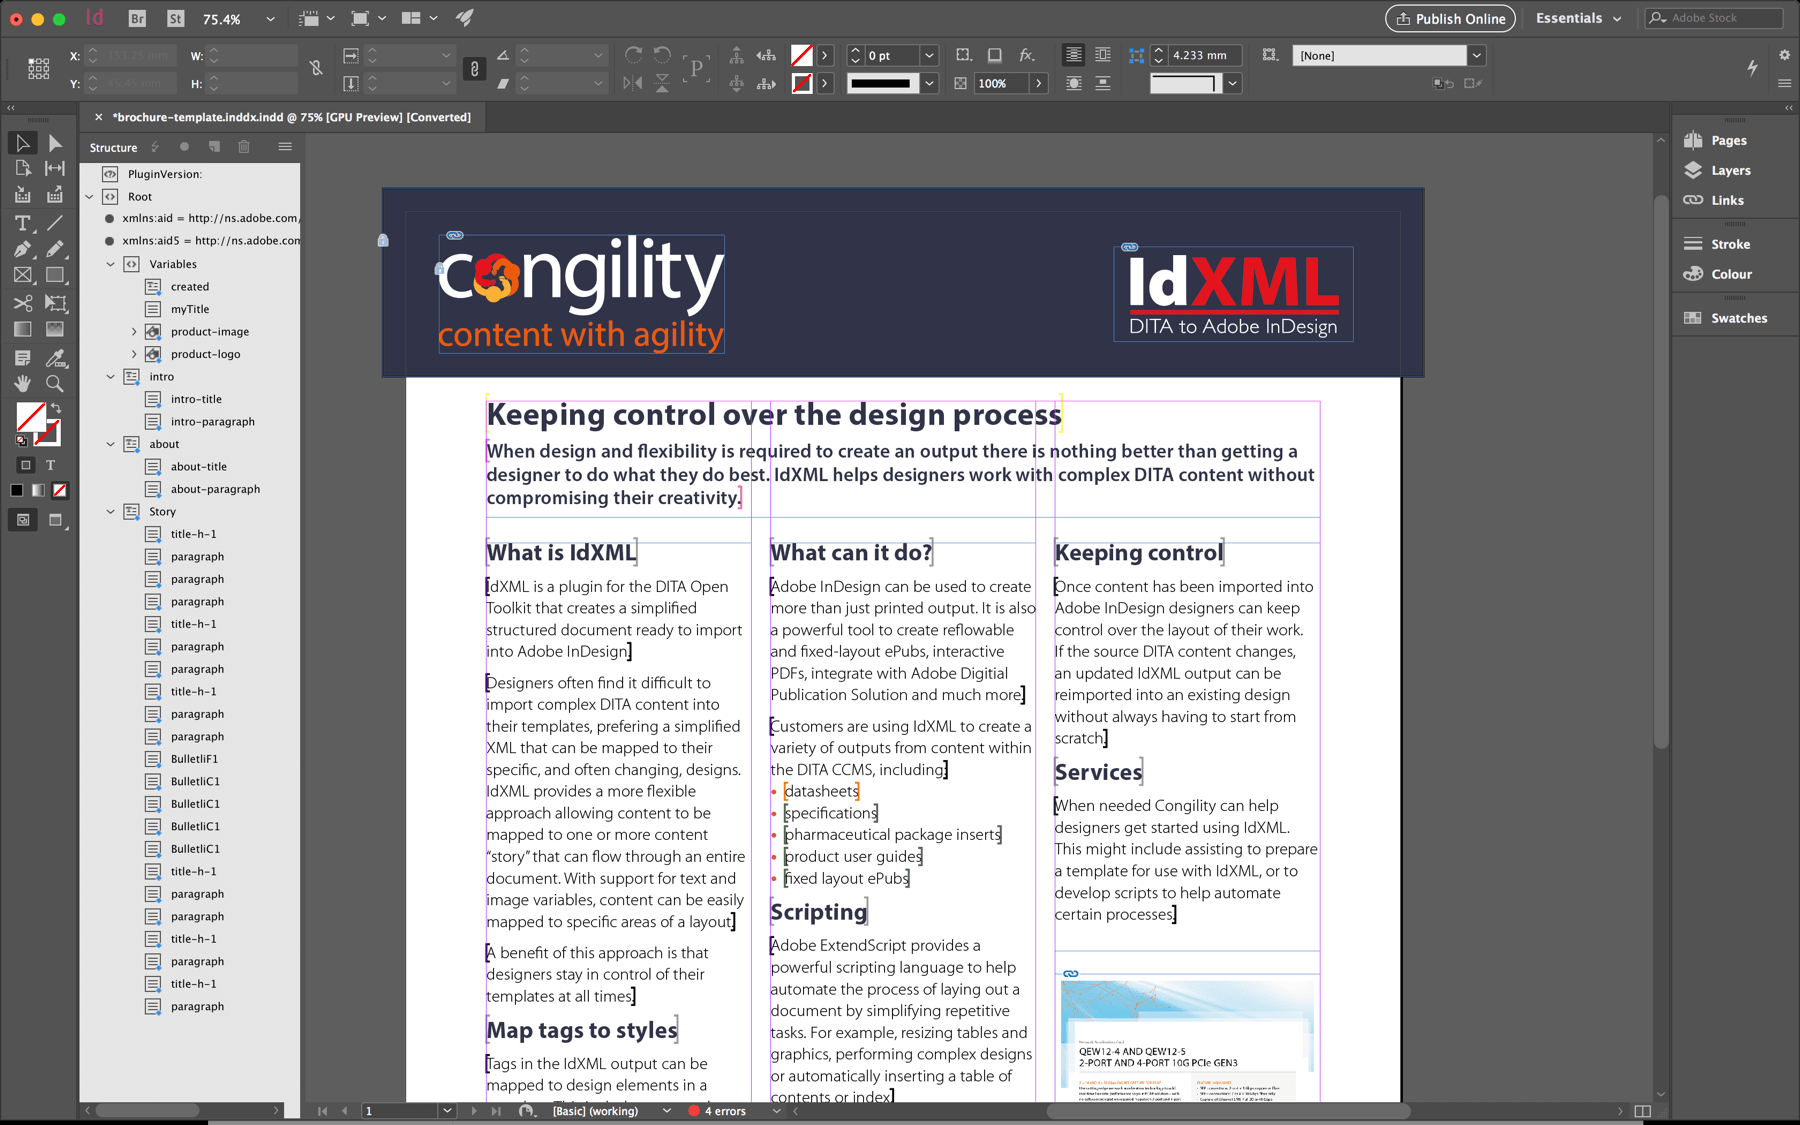The width and height of the screenshot is (1800, 1125).
Task: Click the stroke swatch in control bar
Action: [802, 83]
